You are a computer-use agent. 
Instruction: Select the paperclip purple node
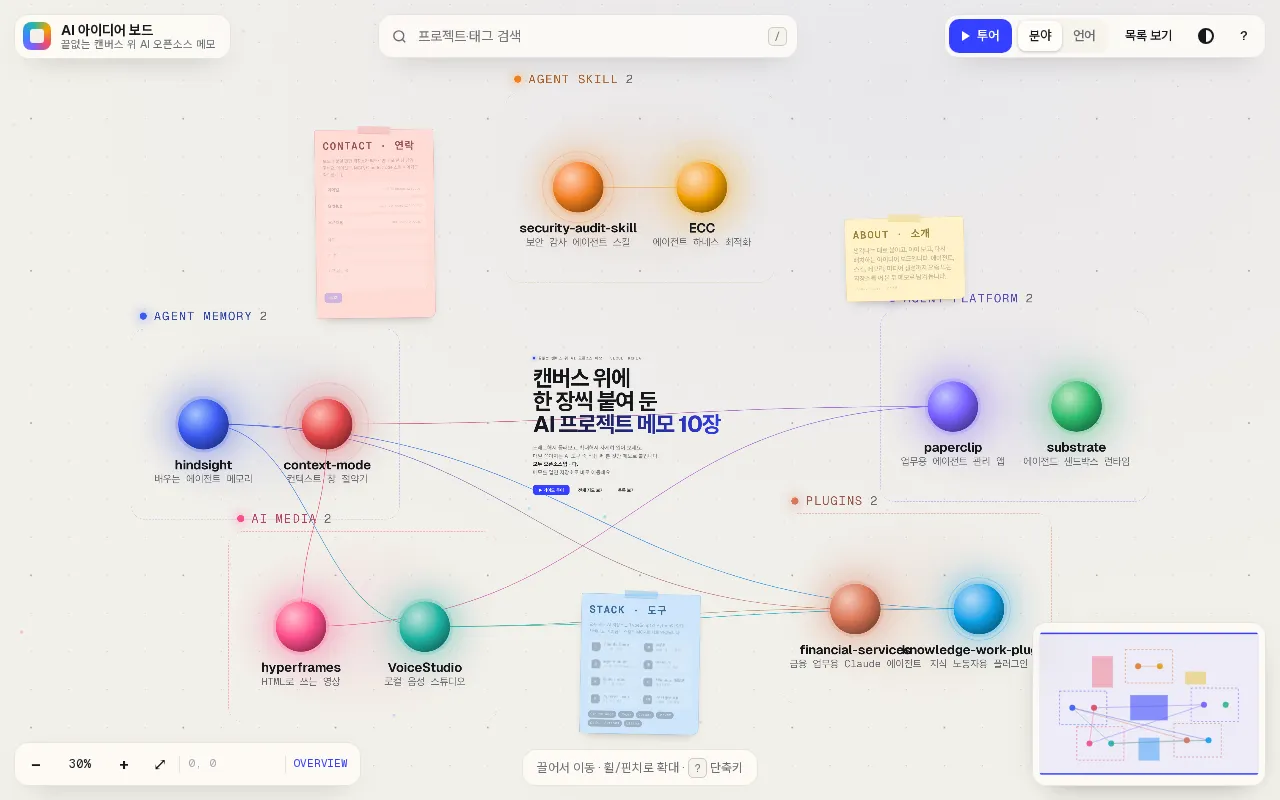point(953,406)
